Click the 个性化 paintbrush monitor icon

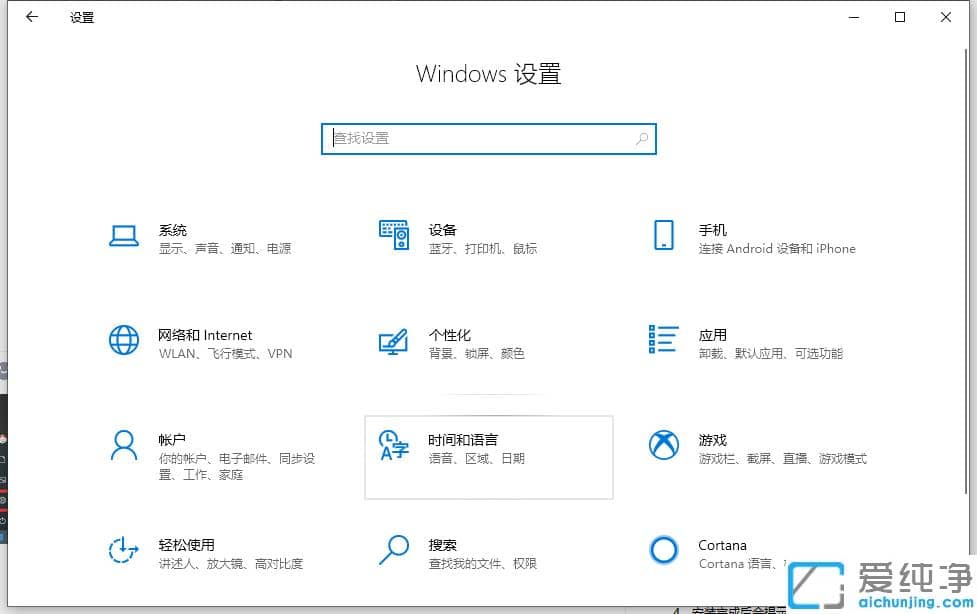394,340
